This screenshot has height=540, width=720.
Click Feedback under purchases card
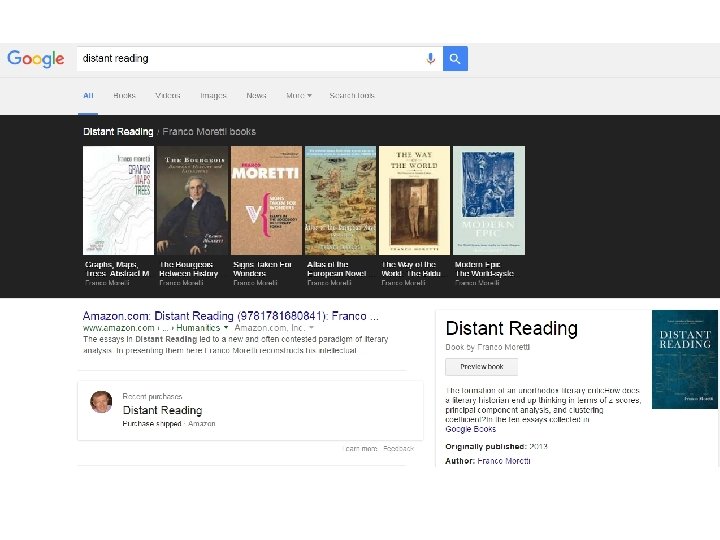pos(399,449)
